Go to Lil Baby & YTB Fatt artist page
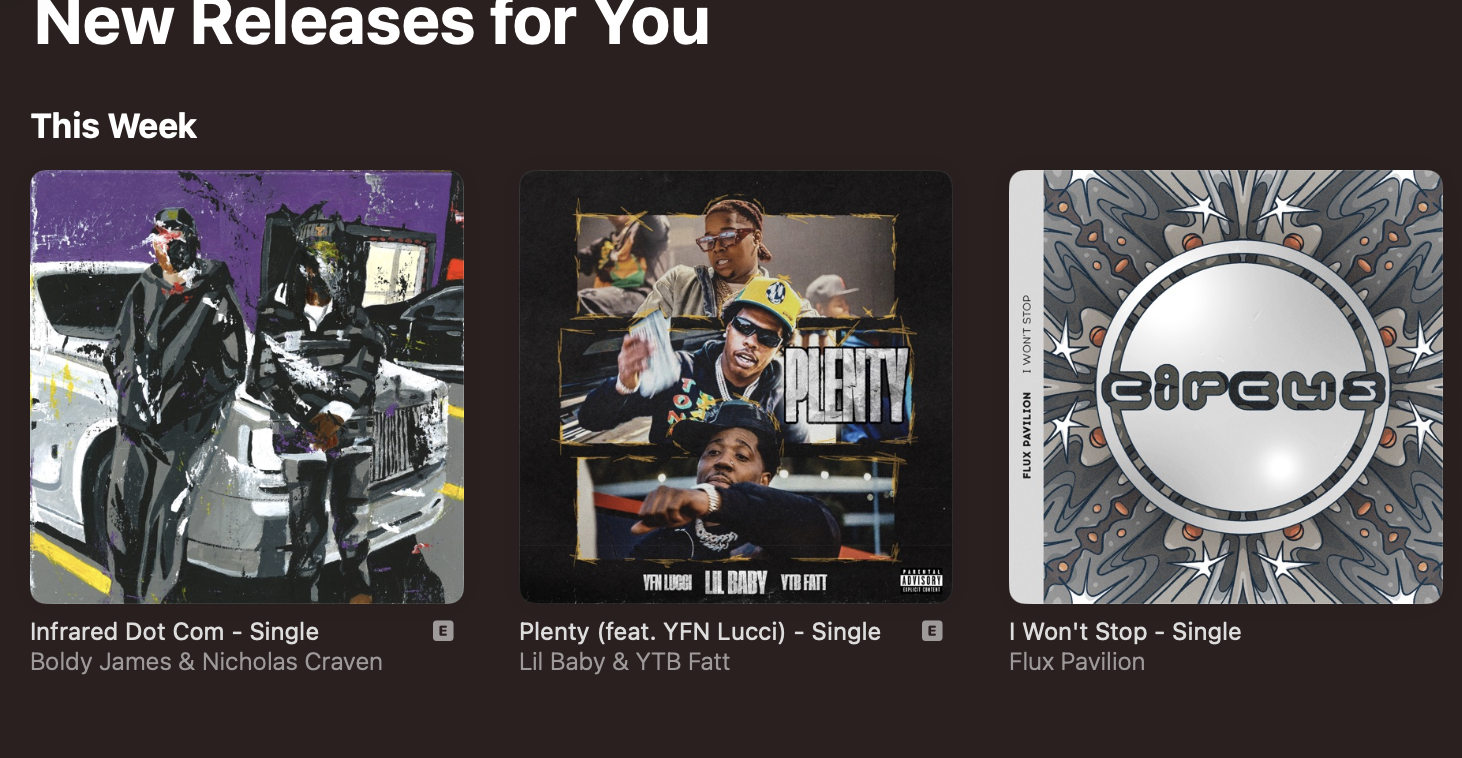 click(x=625, y=662)
